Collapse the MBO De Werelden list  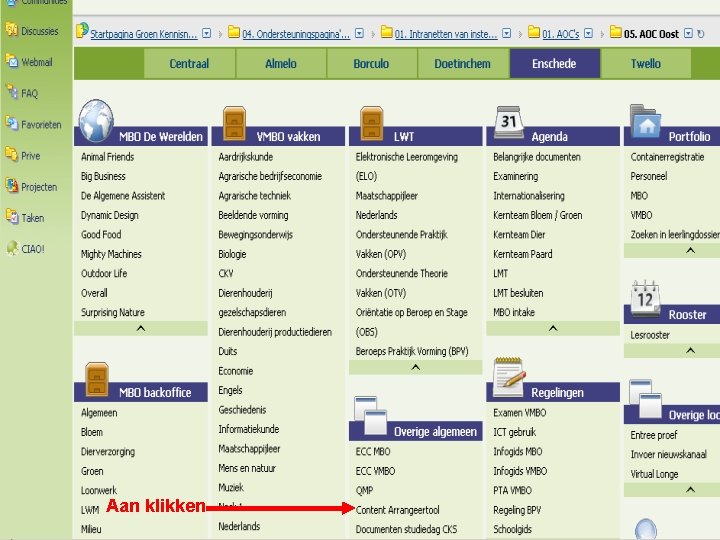[x=141, y=328]
